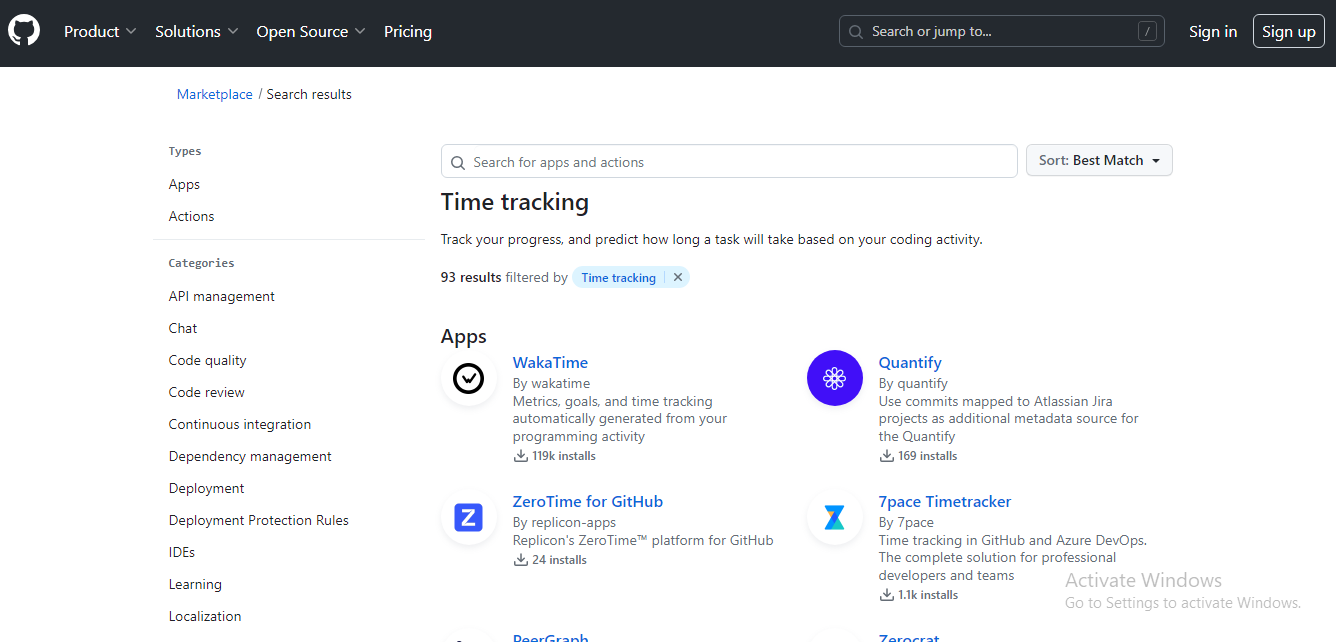Go to Marketplace breadcrumb link
The height and width of the screenshot is (642, 1336).
coord(215,94)
